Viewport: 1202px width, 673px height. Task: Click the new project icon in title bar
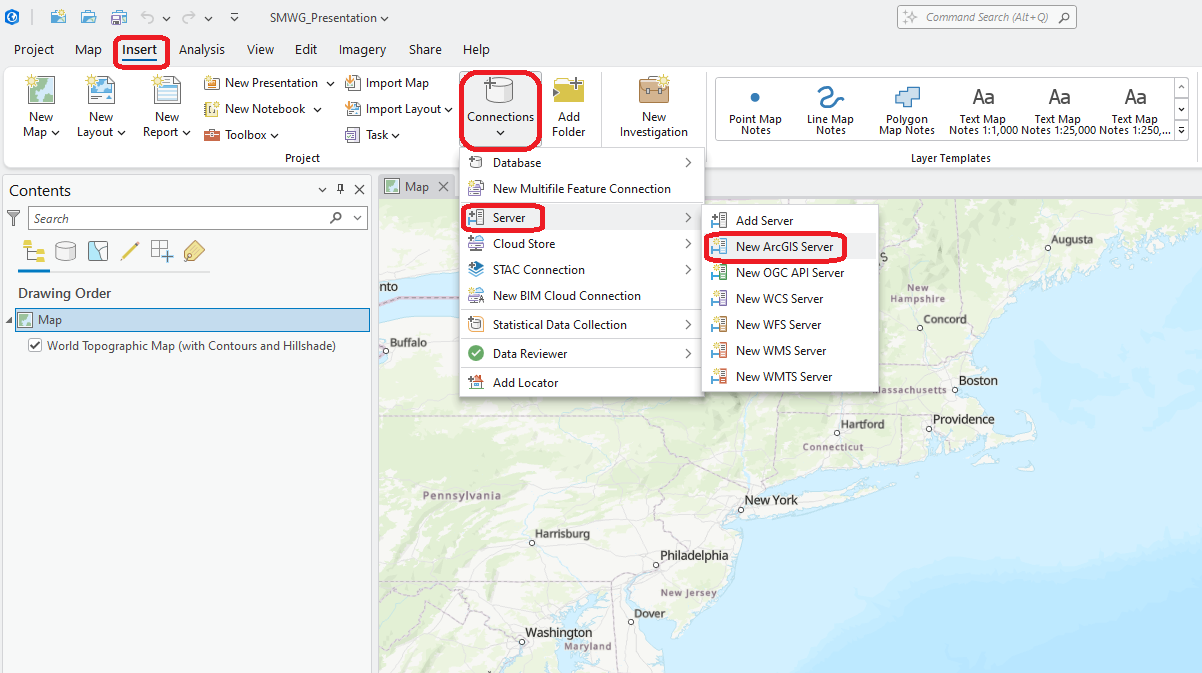[x=58, y=17]
